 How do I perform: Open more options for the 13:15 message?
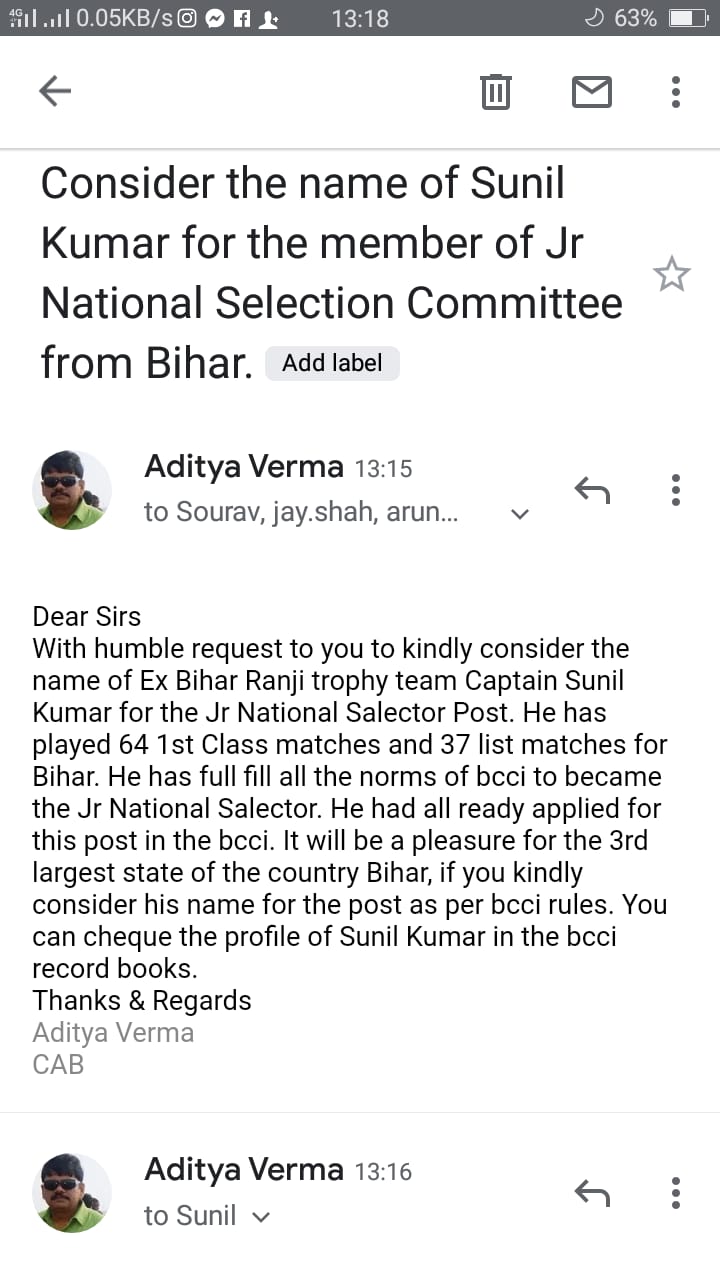(x=676, y=490)
